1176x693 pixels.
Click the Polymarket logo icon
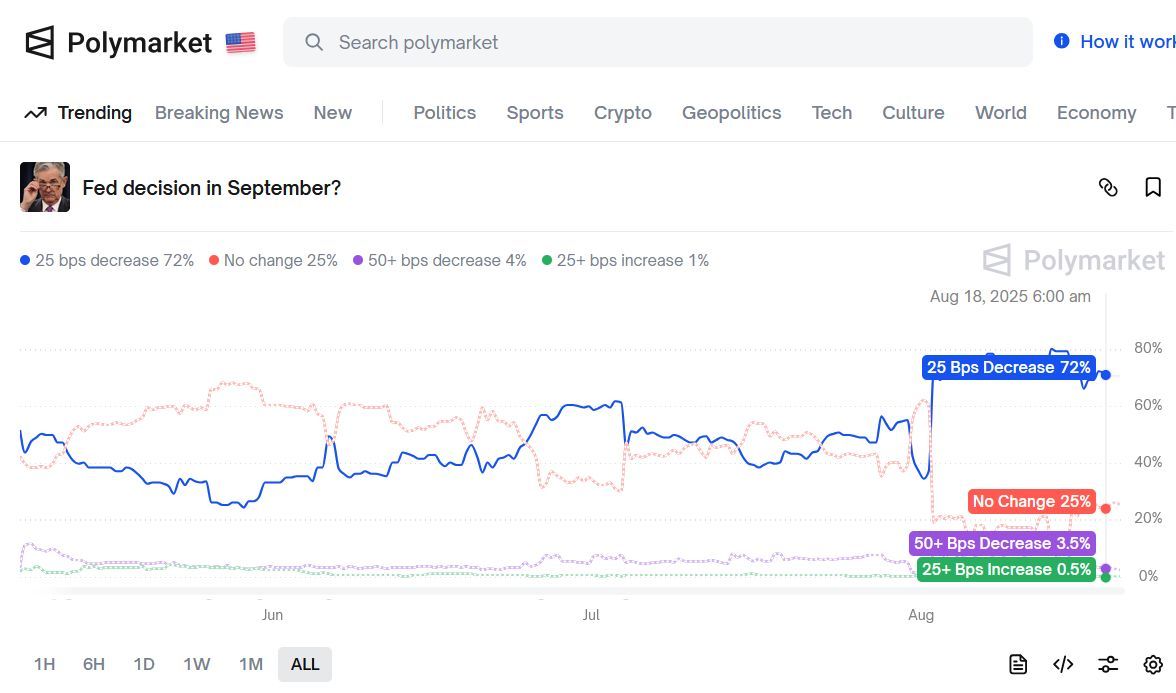[x=40, y=43]
